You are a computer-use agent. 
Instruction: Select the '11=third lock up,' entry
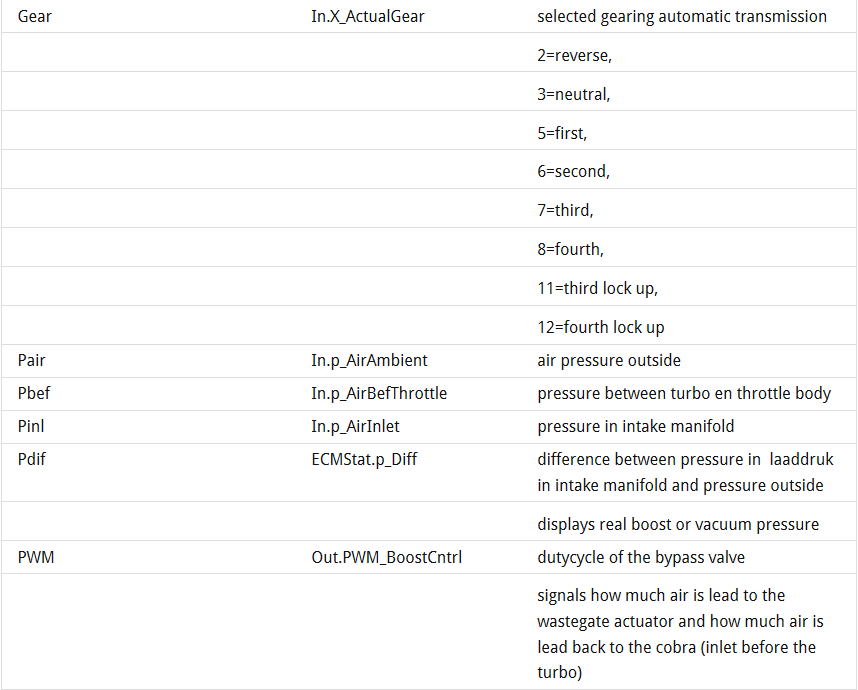597,288
